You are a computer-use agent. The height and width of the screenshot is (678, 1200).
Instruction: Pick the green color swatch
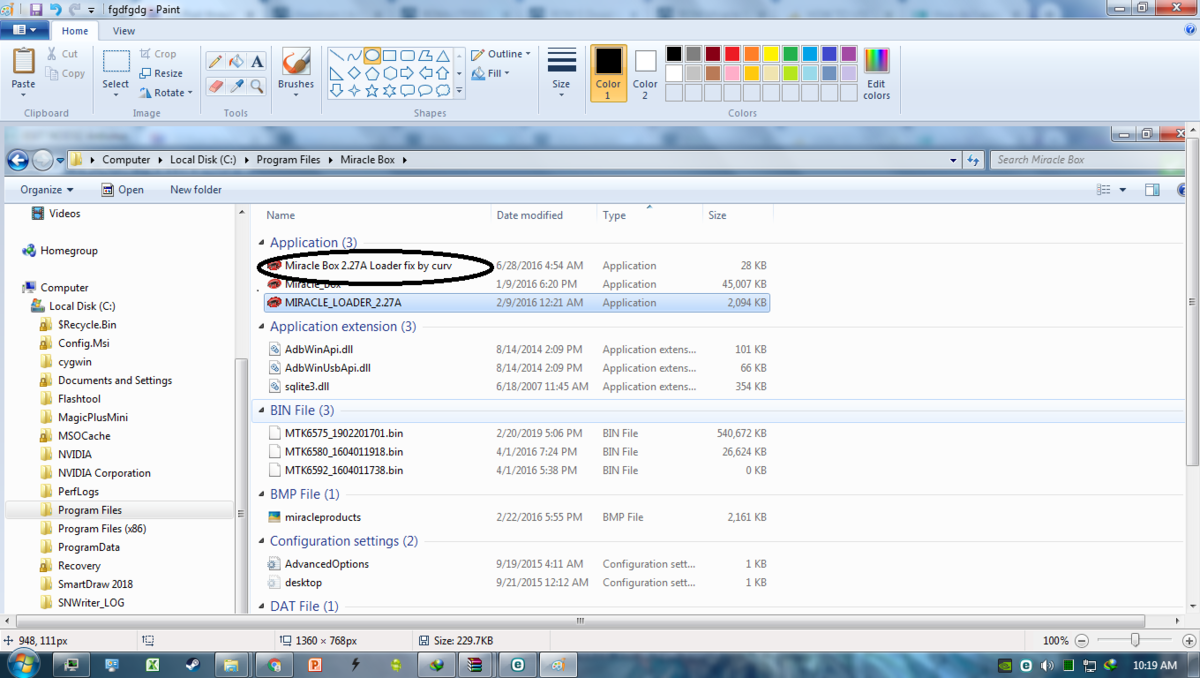(791, 54)
